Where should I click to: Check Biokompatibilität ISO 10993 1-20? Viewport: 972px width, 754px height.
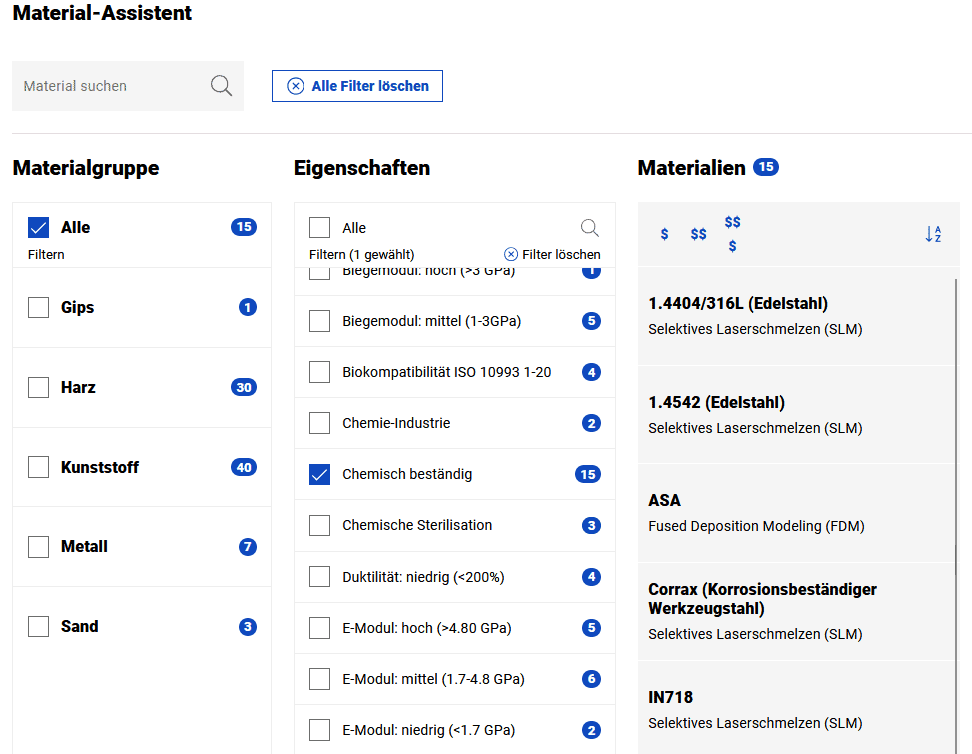[319, 372]
